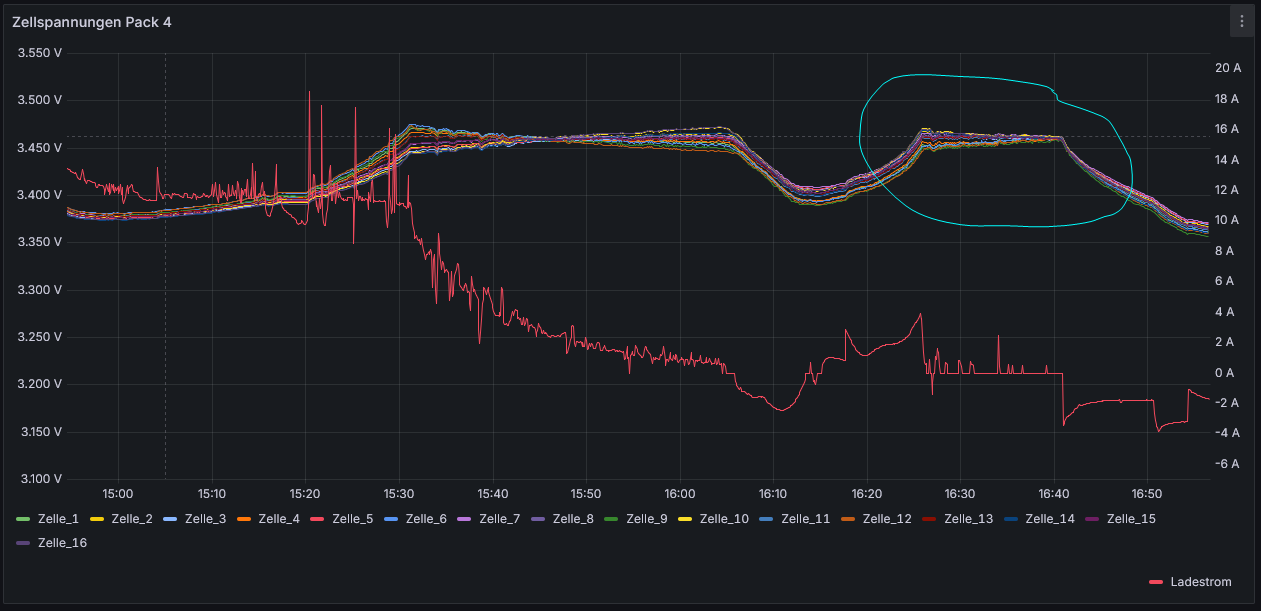Isolate the Zelle_2 series via its legend label
Image resolution: width=1261 pixels, height=611 pixels.
point(132,518)
